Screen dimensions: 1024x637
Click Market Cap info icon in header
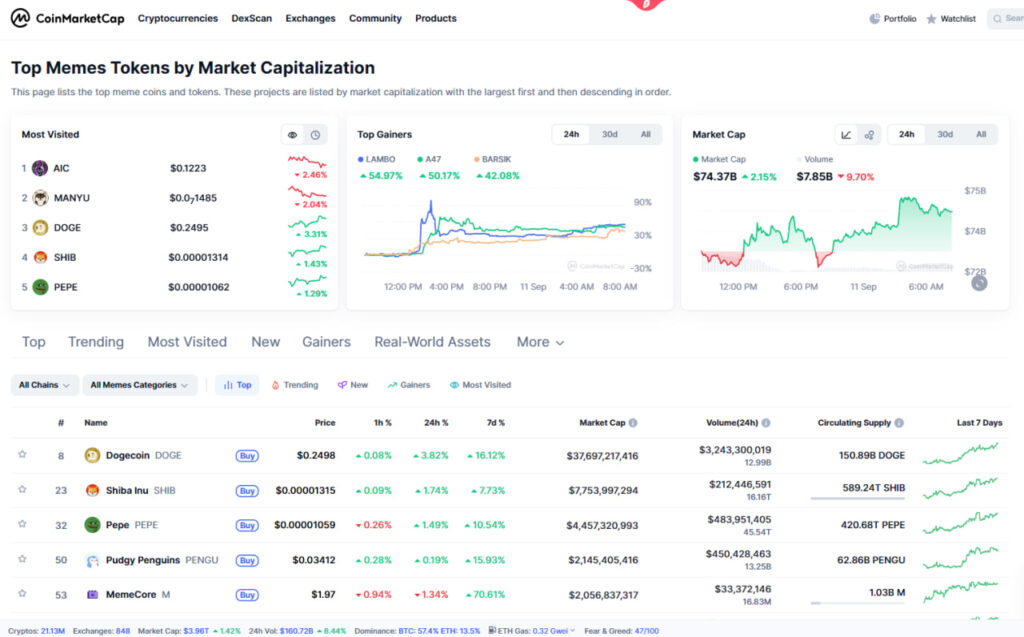point(633,423)
